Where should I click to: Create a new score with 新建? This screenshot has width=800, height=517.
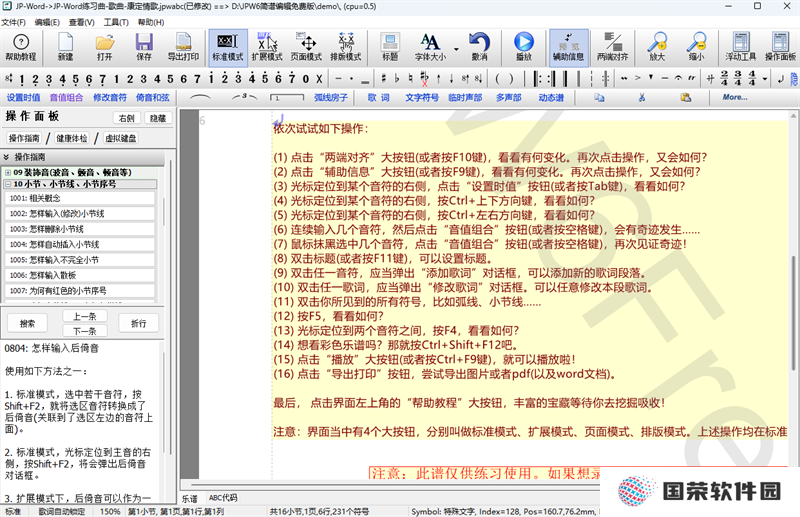click(65, 47)
